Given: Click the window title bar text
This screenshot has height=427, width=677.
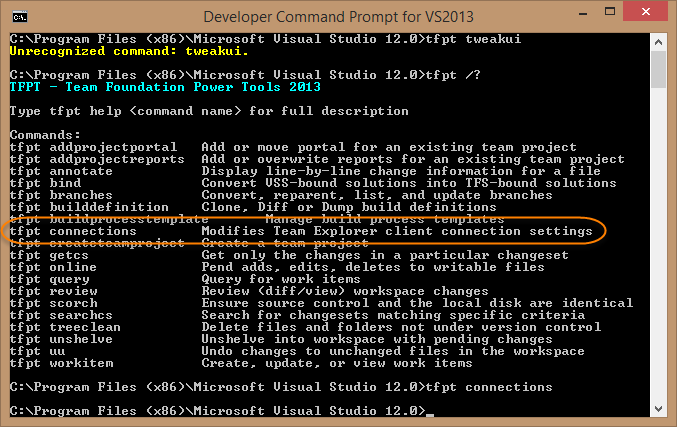Looking at the screenshot, I should (338, 17).
